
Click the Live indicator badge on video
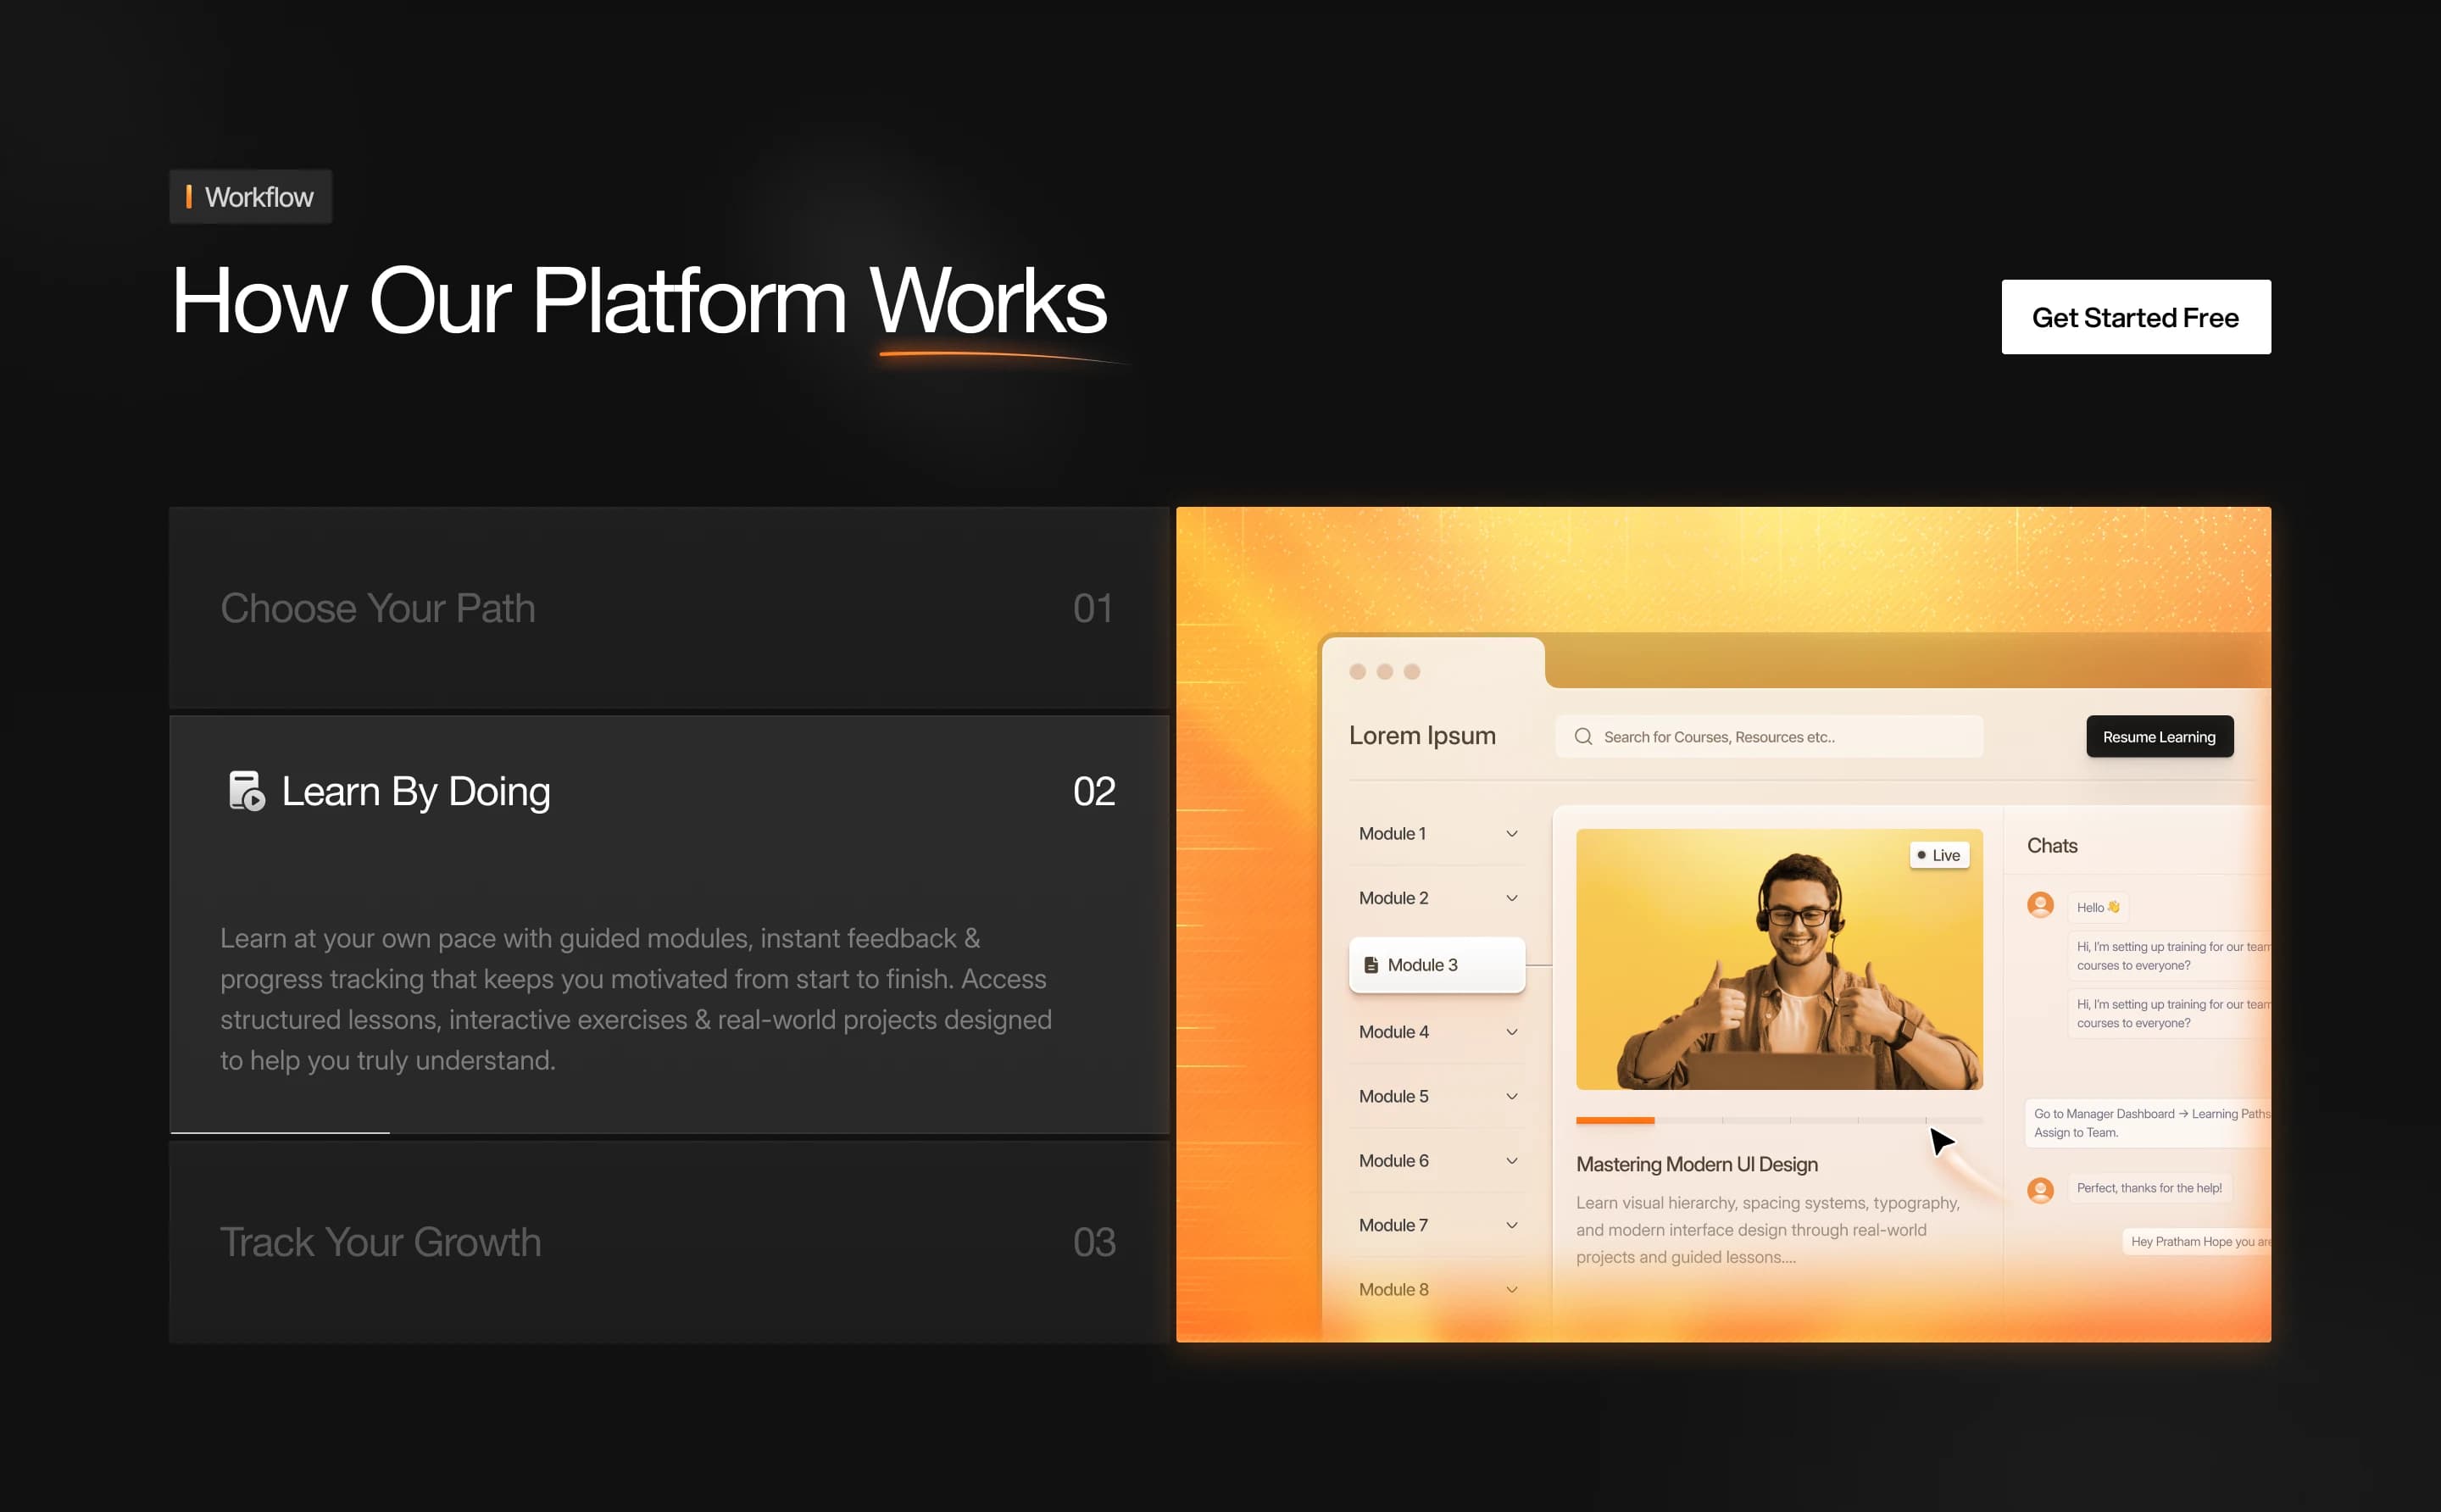pos(1939,855)
